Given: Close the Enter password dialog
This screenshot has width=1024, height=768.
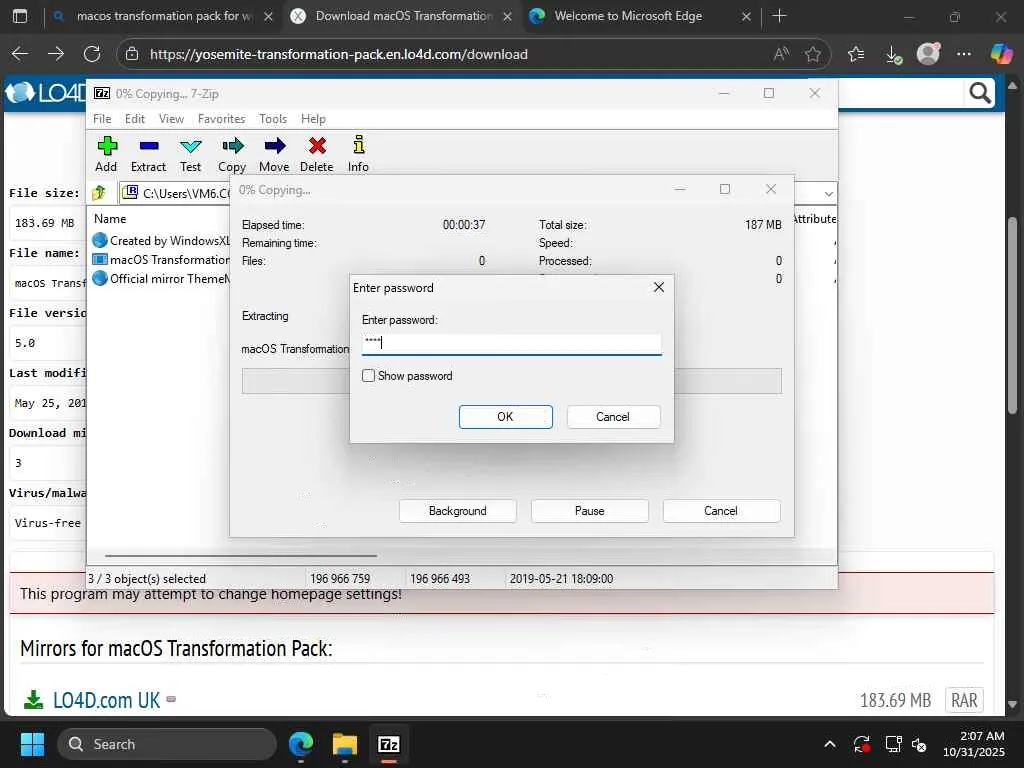Looking at the screenshot, I should 659,287.
